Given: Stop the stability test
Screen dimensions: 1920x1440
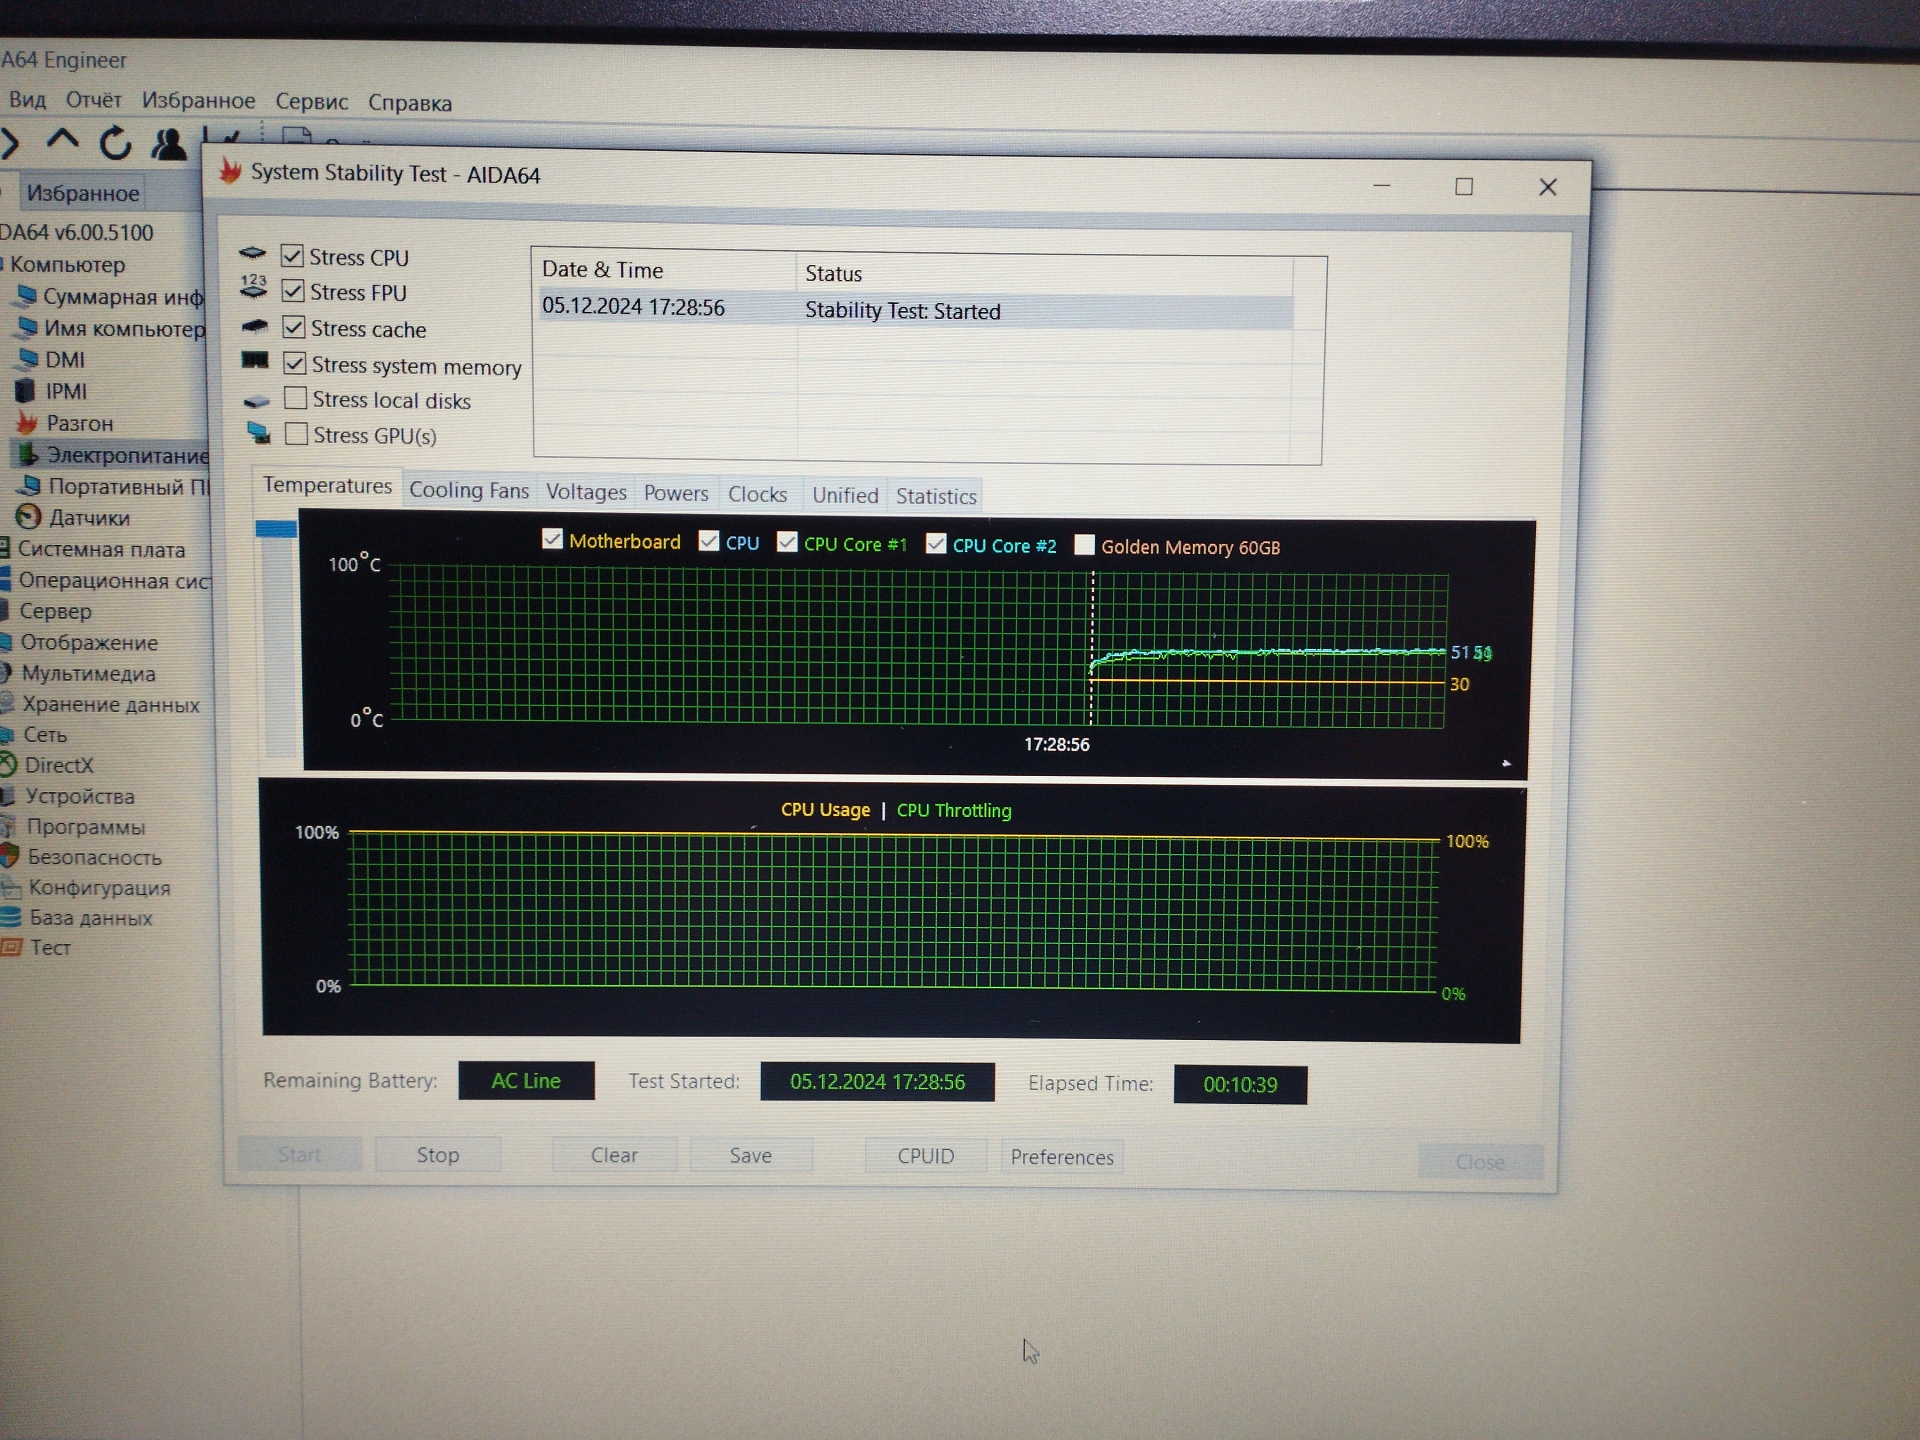Looking at the screenshot, I should (x=438, y=1154).
